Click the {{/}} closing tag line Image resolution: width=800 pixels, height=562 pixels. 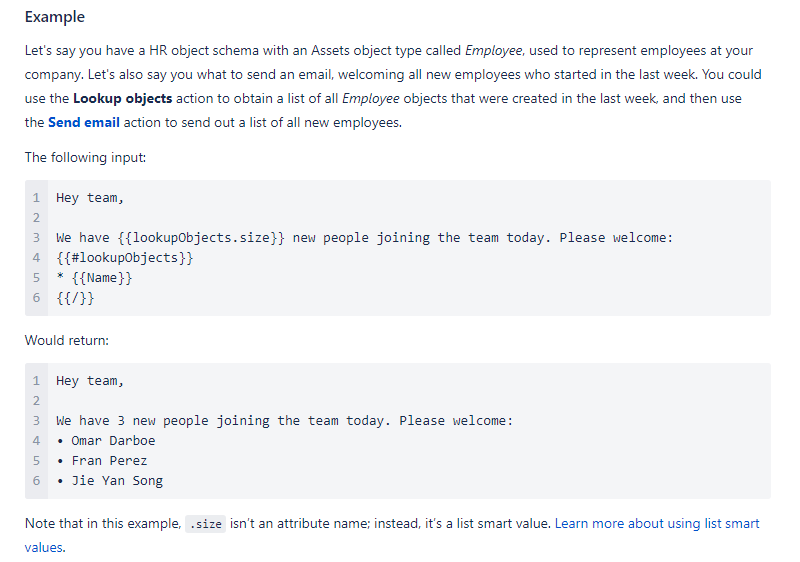[75, 298]
